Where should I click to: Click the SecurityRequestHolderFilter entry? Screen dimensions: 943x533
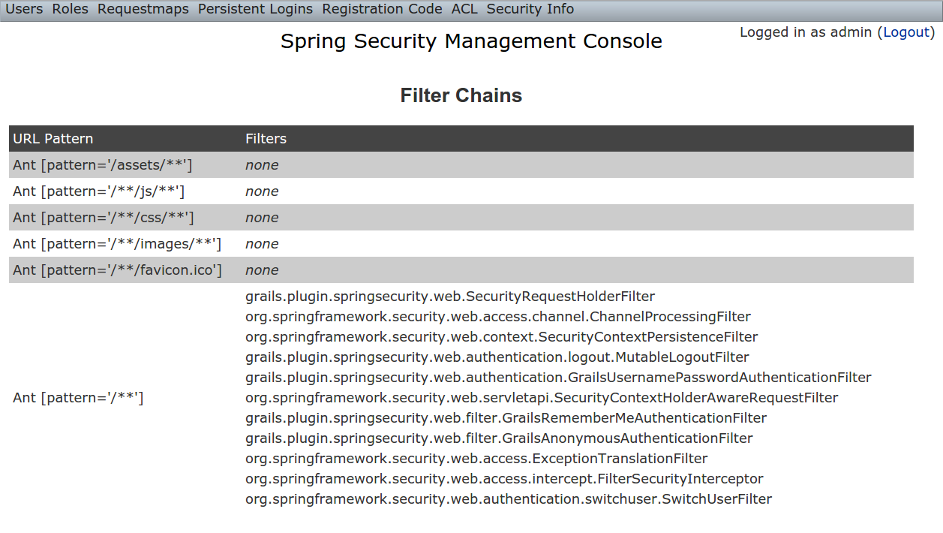coord(450,296)
